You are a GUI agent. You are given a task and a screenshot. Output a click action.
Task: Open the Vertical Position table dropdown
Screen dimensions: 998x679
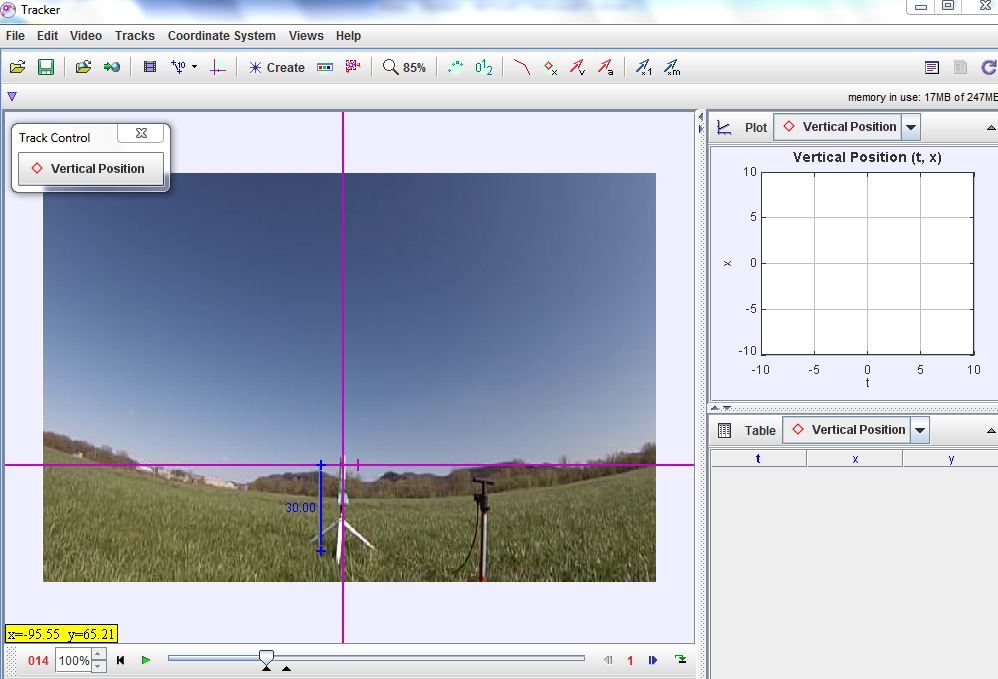pos(918,430)
